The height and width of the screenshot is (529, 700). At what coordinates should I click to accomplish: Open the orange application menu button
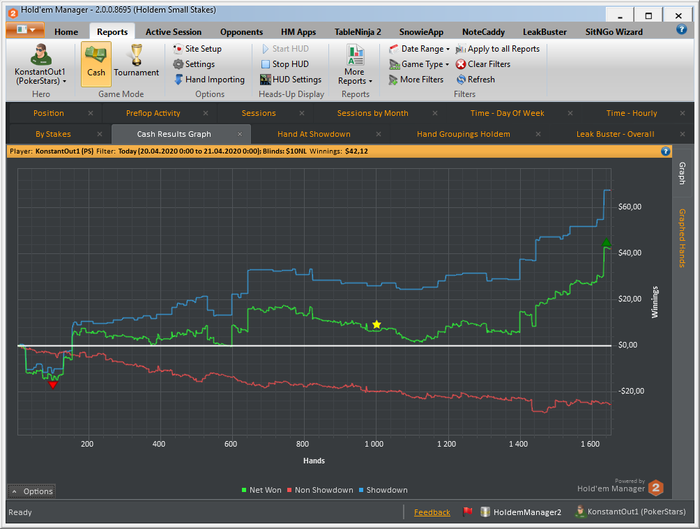[x=25, y=30]
